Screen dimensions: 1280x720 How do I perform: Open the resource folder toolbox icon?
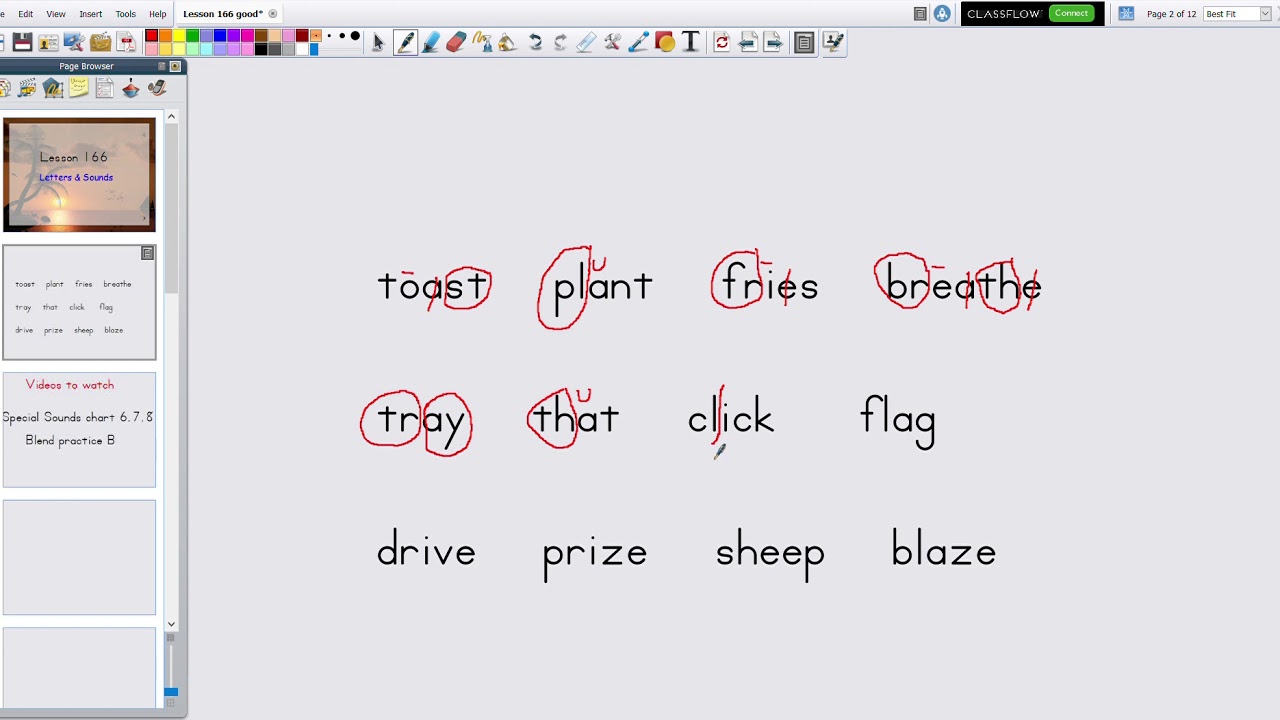pyautogui.click(x=100, y=42)
